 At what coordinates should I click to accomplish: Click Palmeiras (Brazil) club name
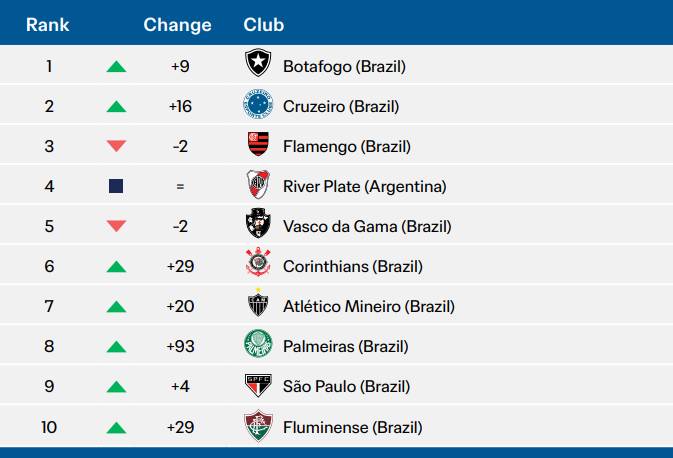[345, 347]
